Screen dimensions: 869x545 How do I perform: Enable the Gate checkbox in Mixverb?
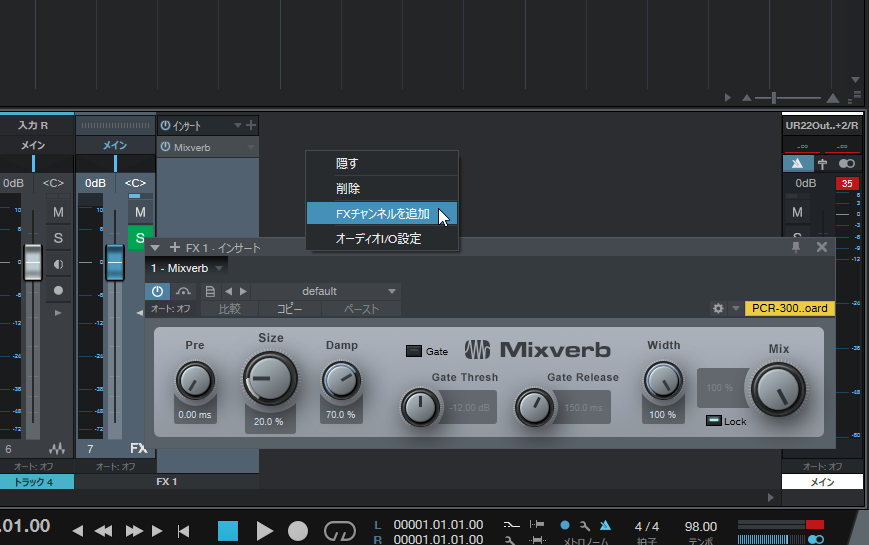pyautogui.click(x=413, y=351)
